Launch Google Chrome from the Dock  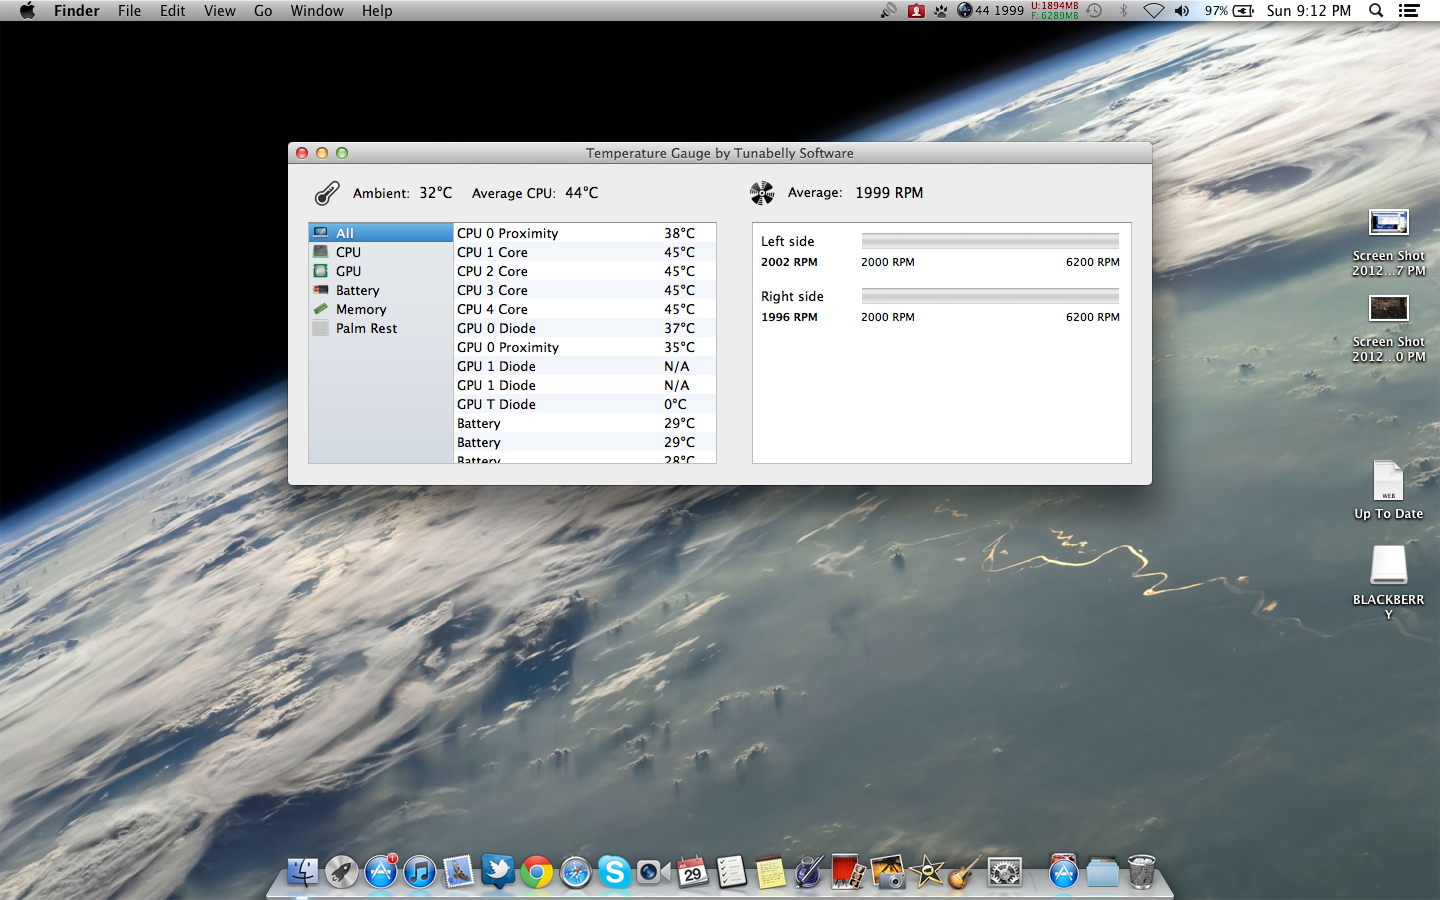coord(537,872)
